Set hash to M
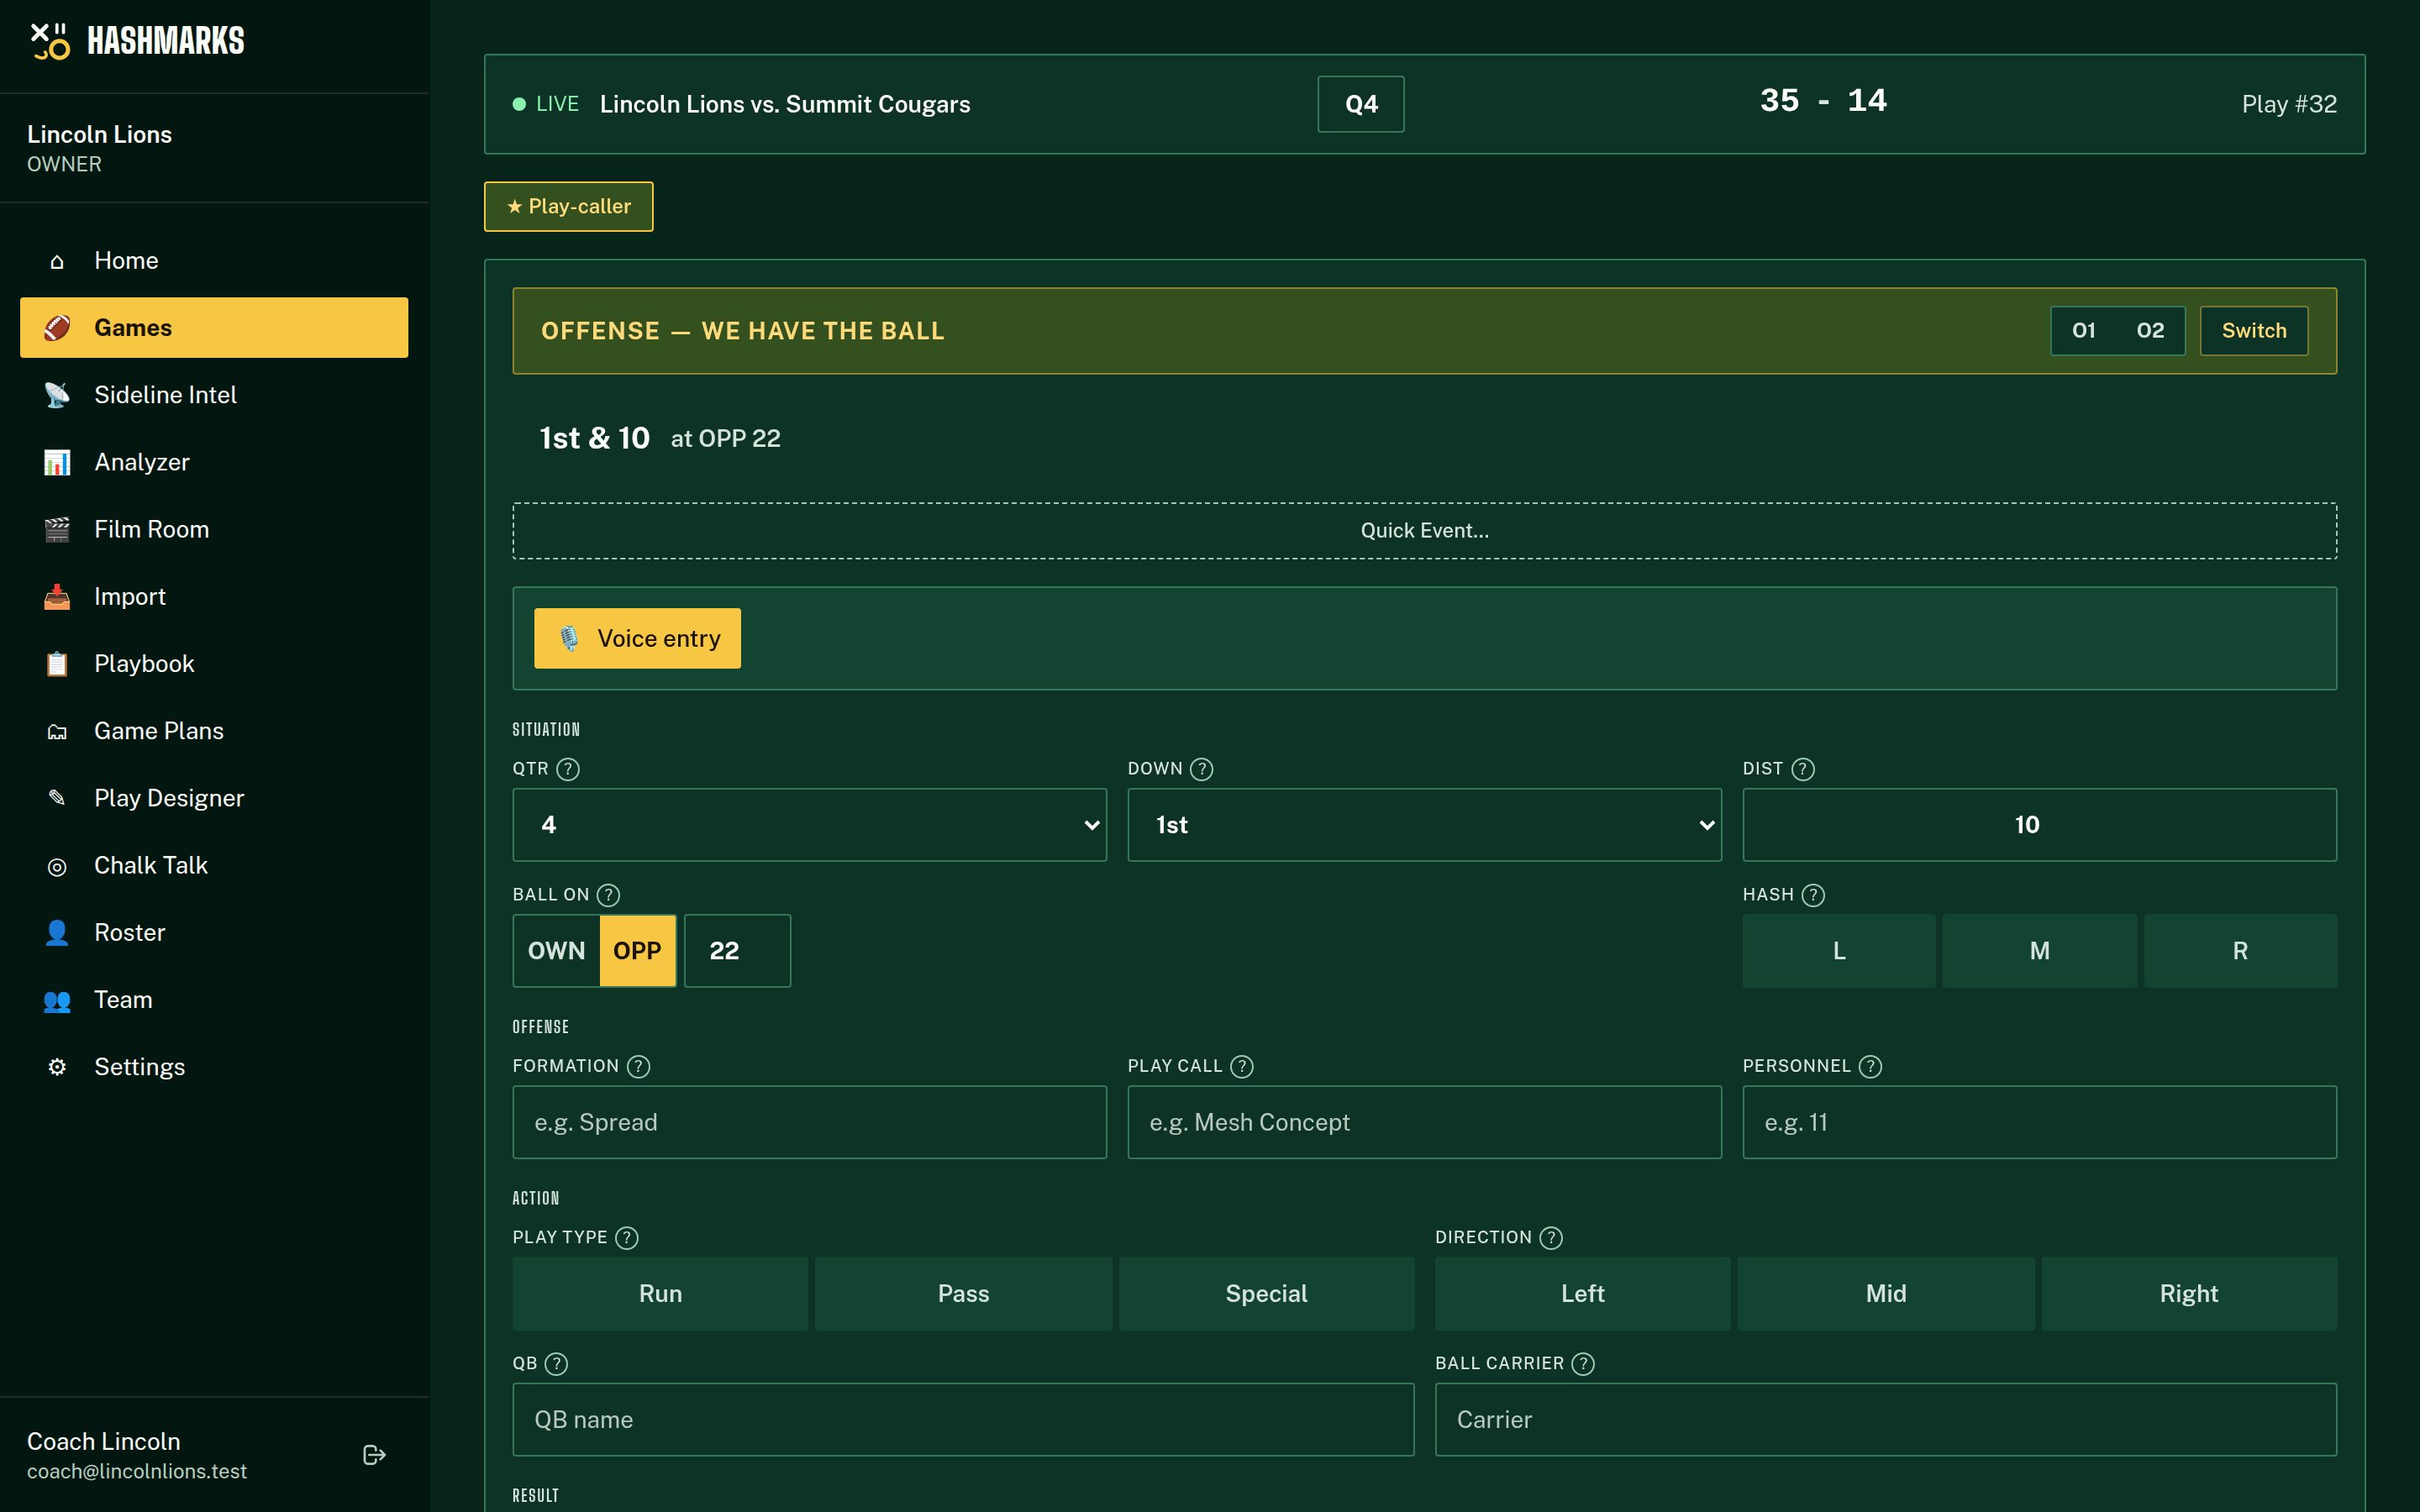Viewport: 2420px width, 1512px height. click(2040, 951)
